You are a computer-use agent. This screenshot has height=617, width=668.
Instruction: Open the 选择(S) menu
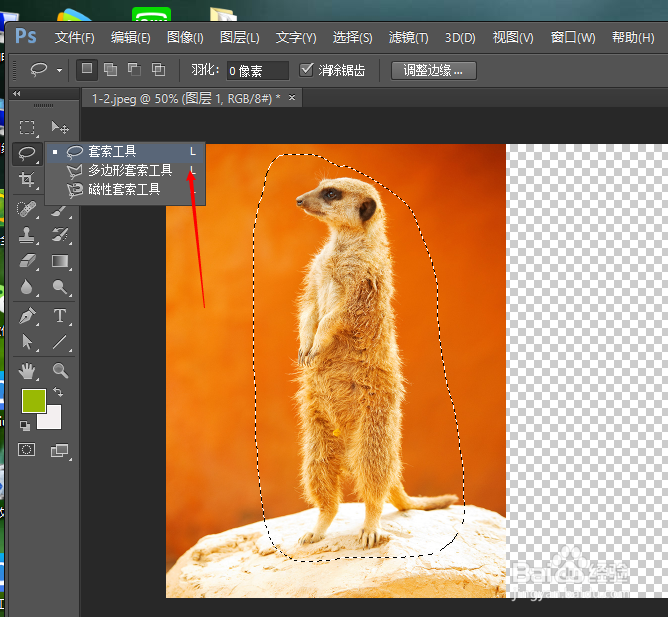tap(352, 37)
